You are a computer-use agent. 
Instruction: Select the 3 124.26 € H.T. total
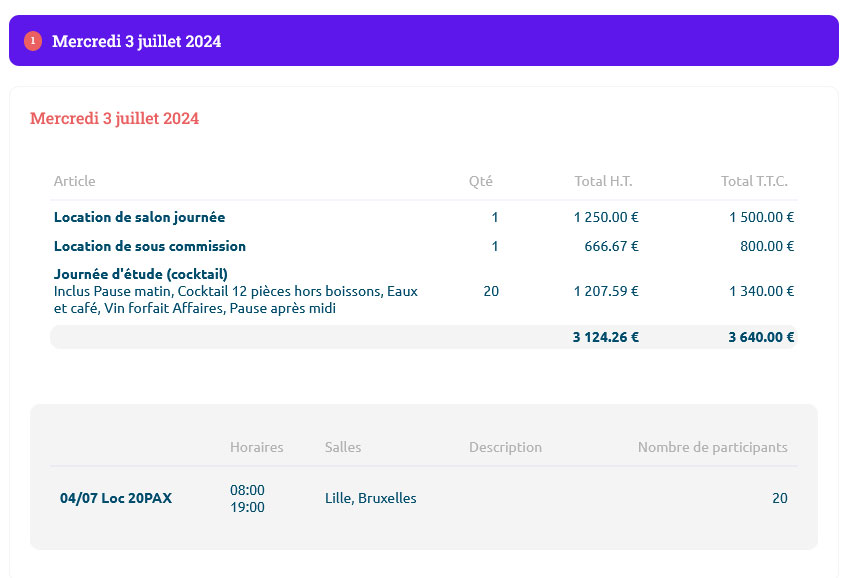pyautogui.click(x=605, y=337)
